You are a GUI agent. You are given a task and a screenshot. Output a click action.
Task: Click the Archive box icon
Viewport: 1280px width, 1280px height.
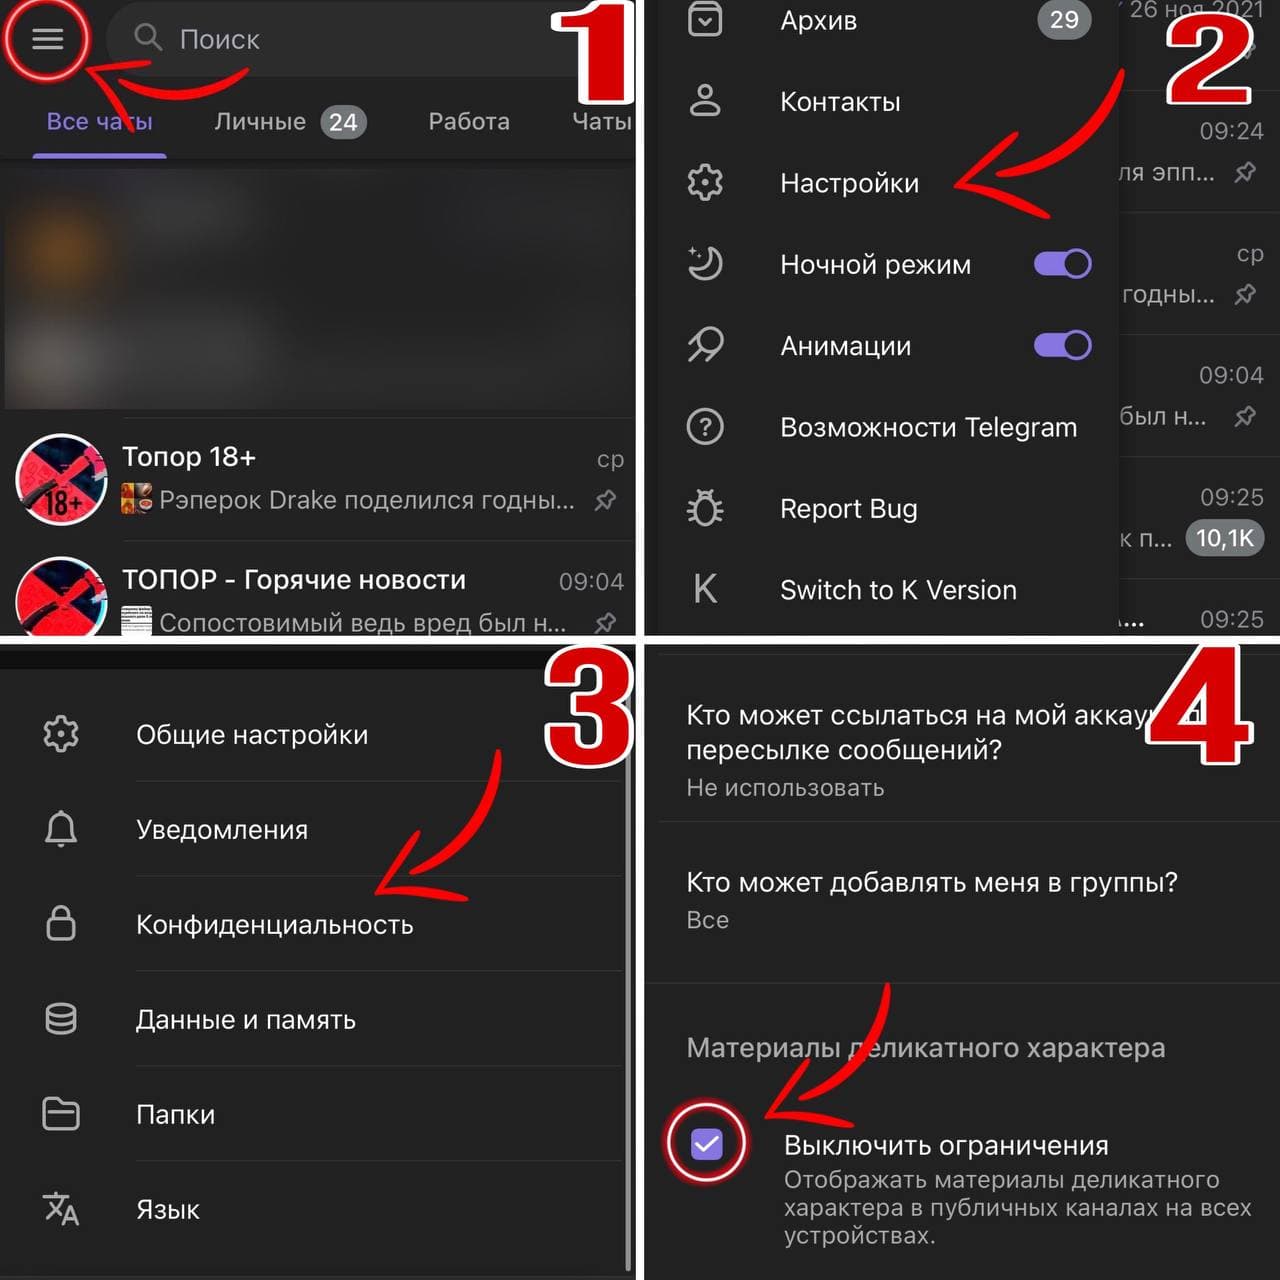705,20
